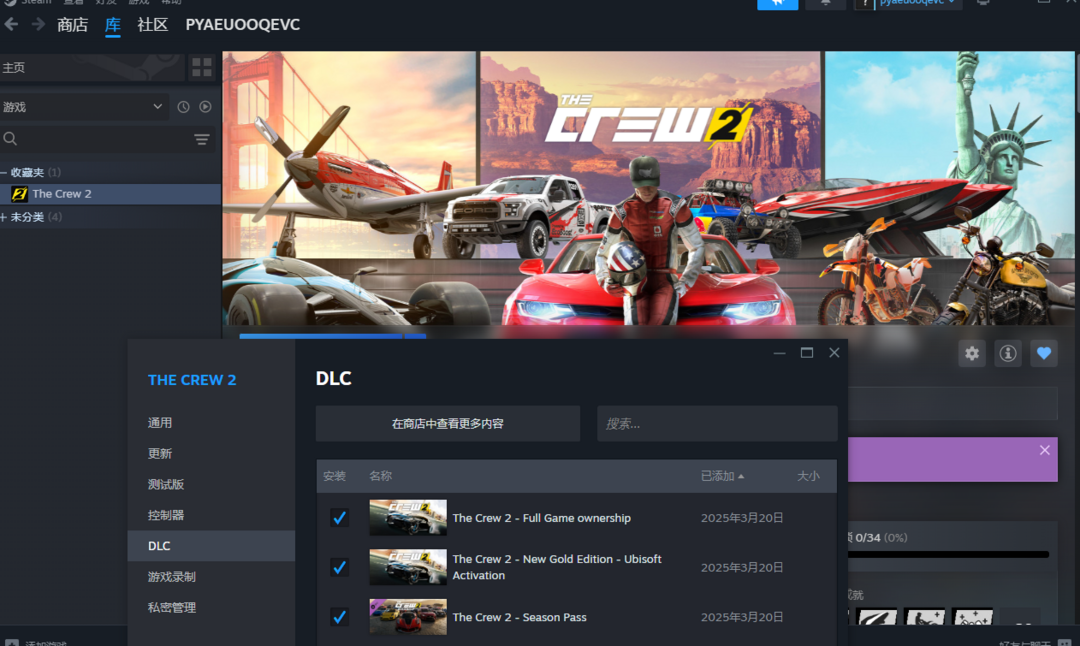The width and height of the screenshot is (1080, 646).
Task: Uncheck Full Game ownership DLC checkbox
Action: (x=339, y=518)
